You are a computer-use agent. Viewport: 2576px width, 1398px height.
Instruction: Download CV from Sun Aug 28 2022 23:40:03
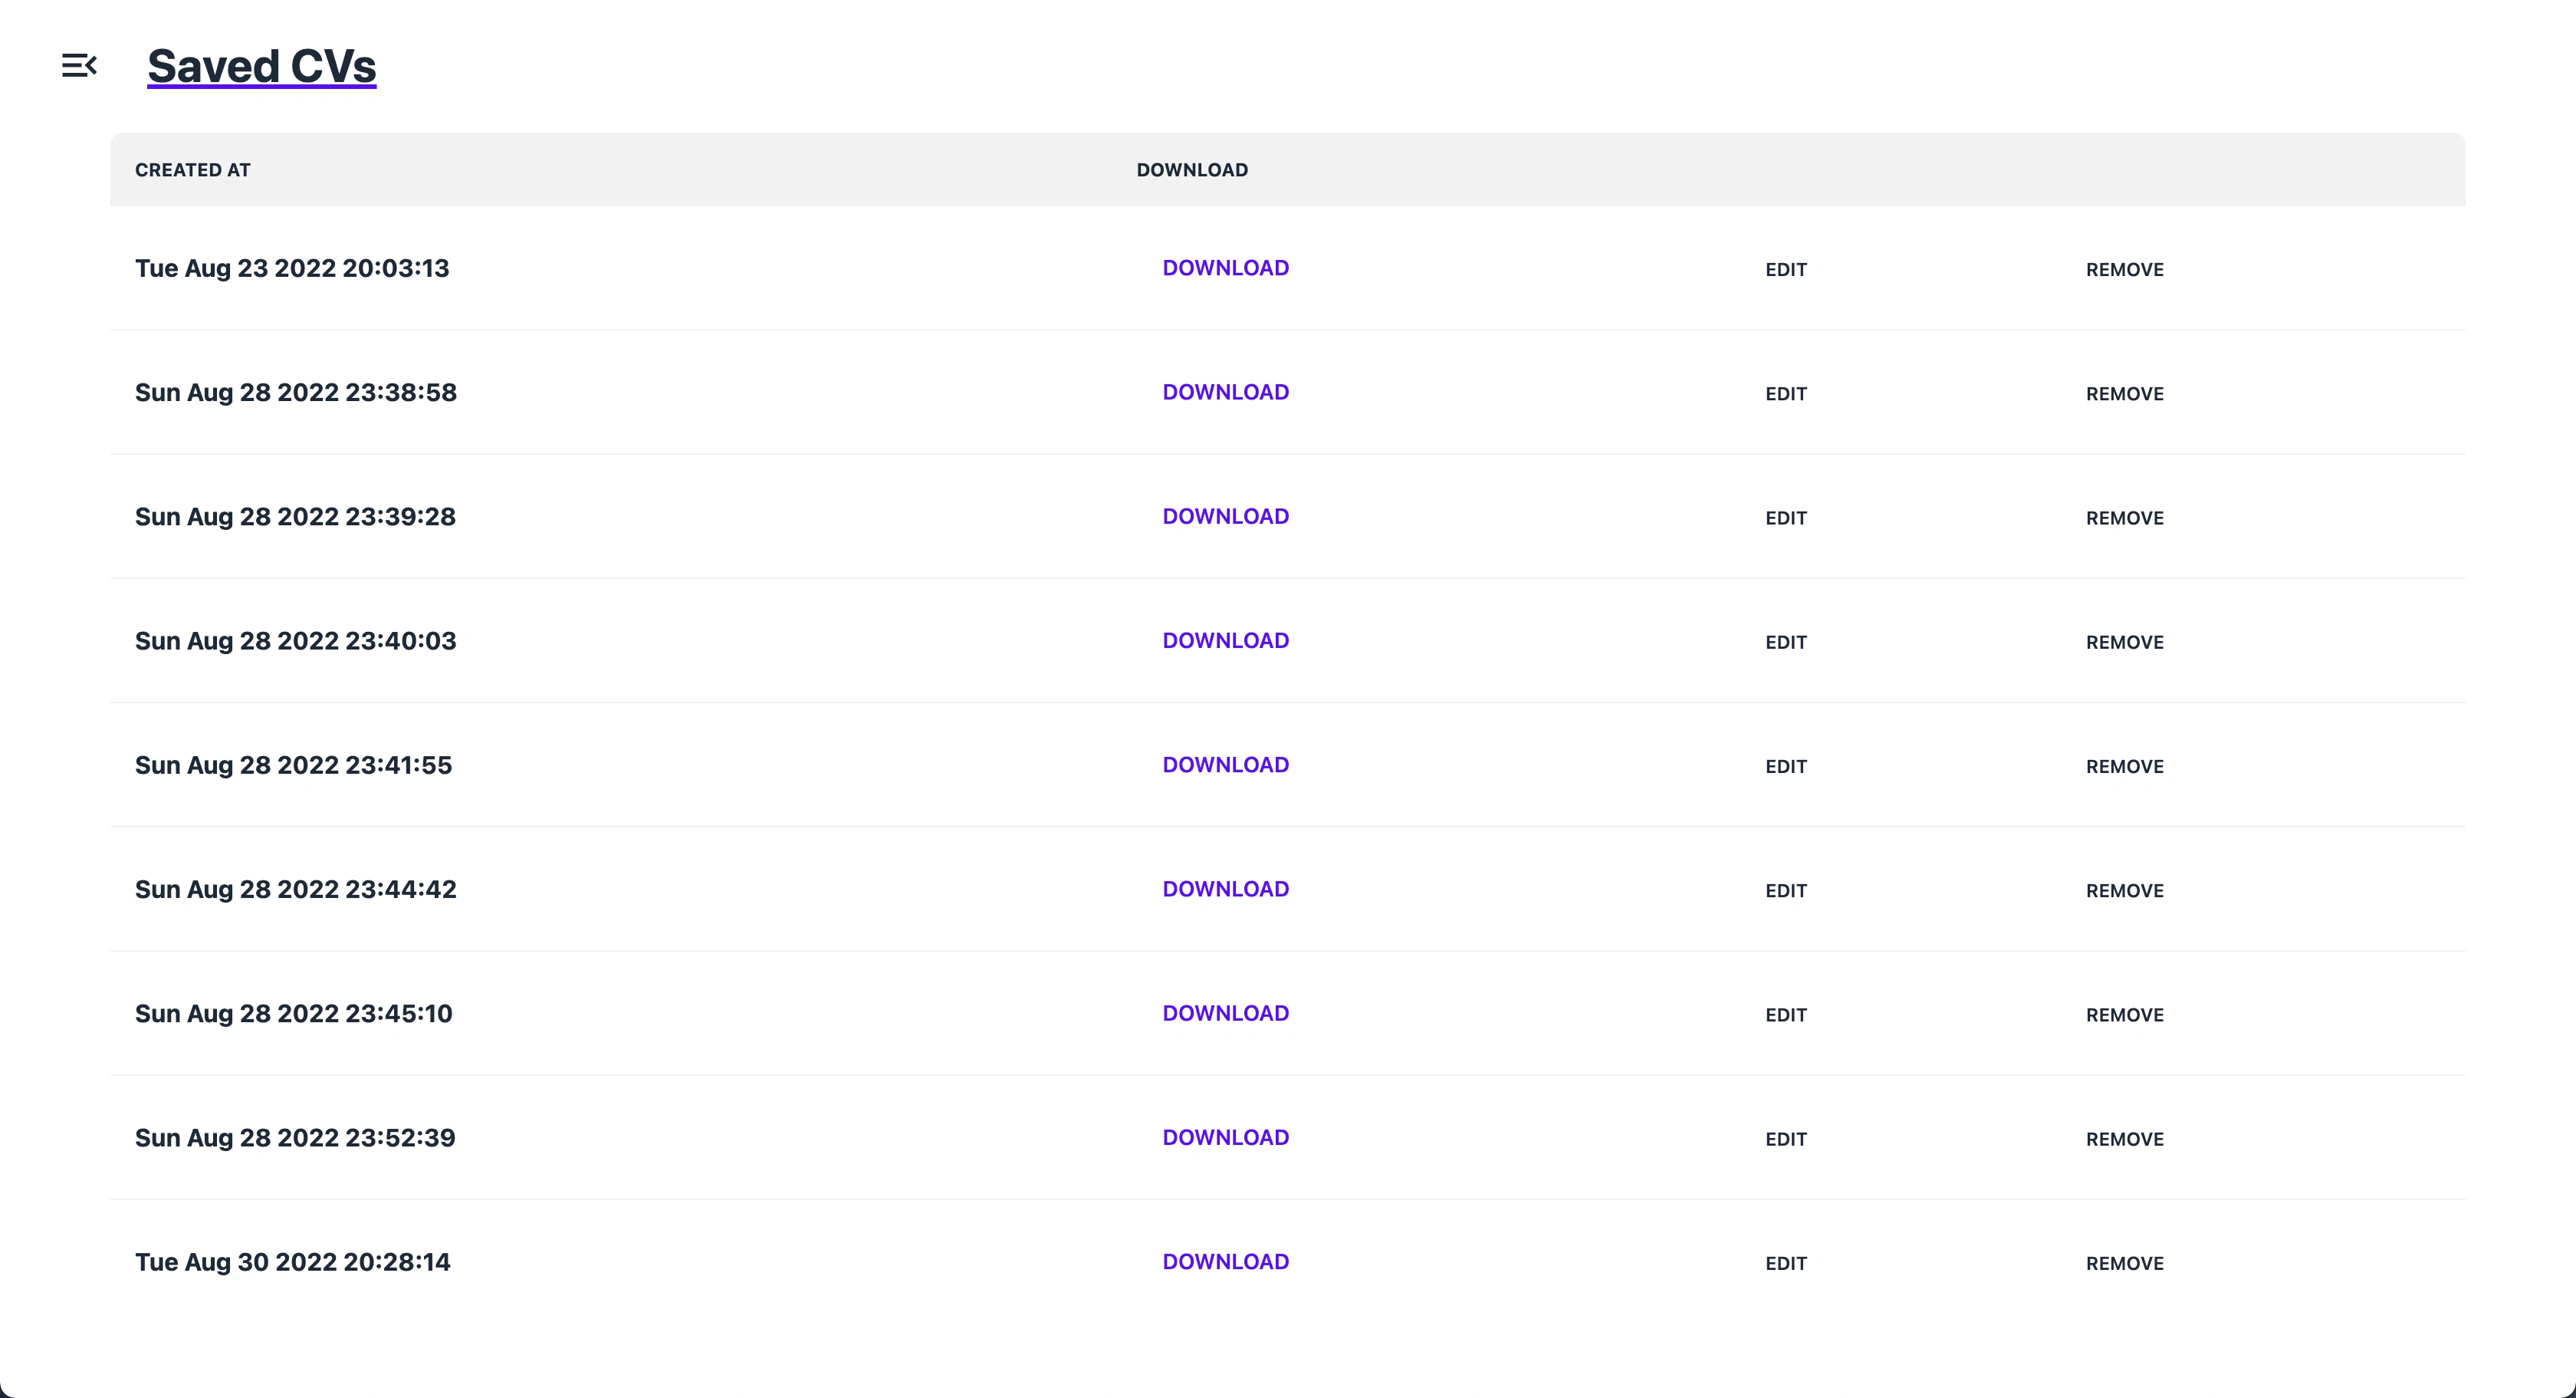pos(1225,640)
